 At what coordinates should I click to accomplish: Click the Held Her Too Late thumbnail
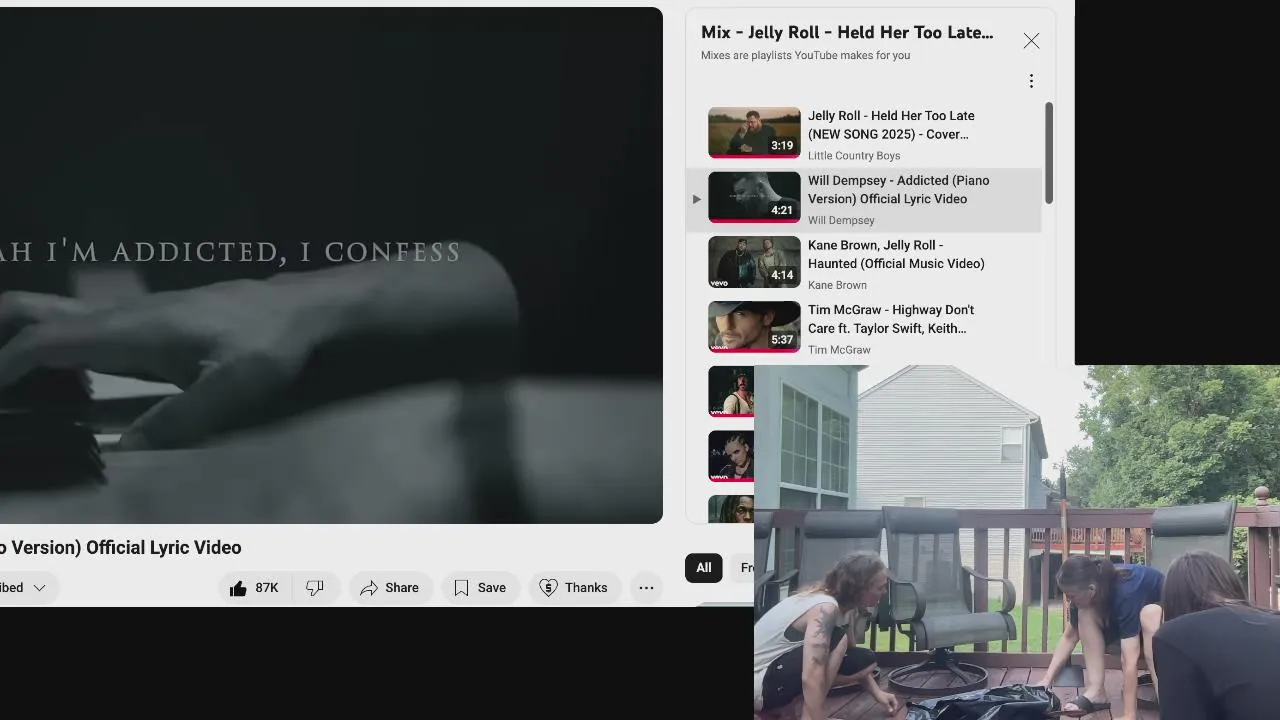[754, 132]
